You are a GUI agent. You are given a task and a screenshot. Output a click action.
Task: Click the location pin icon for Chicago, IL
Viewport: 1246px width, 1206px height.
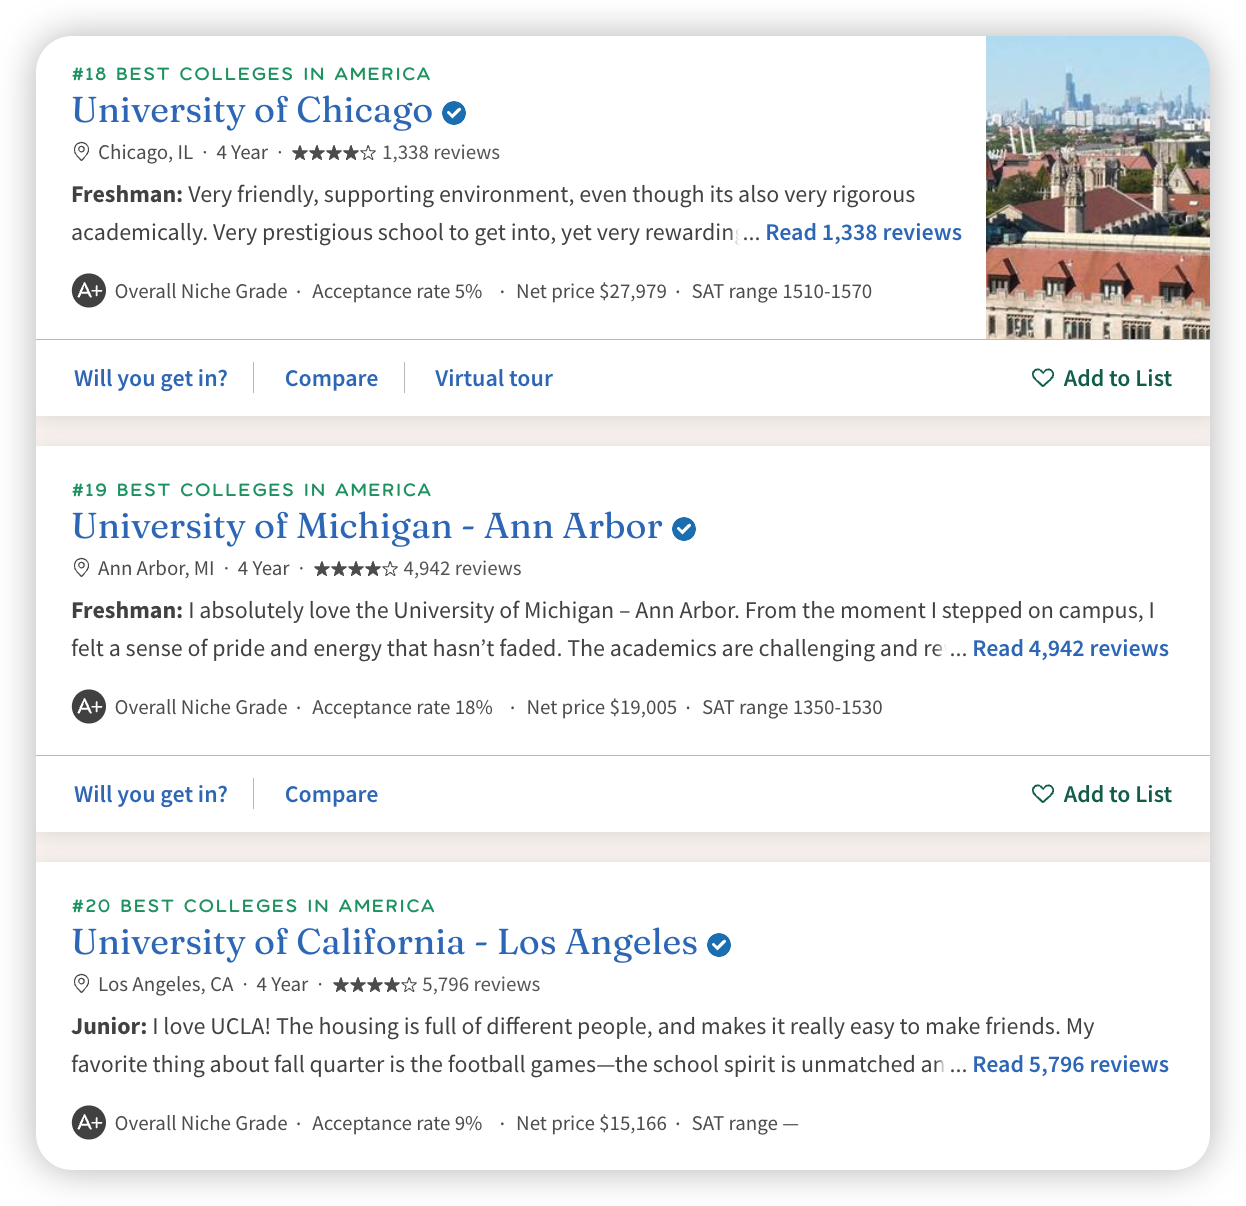82,152
